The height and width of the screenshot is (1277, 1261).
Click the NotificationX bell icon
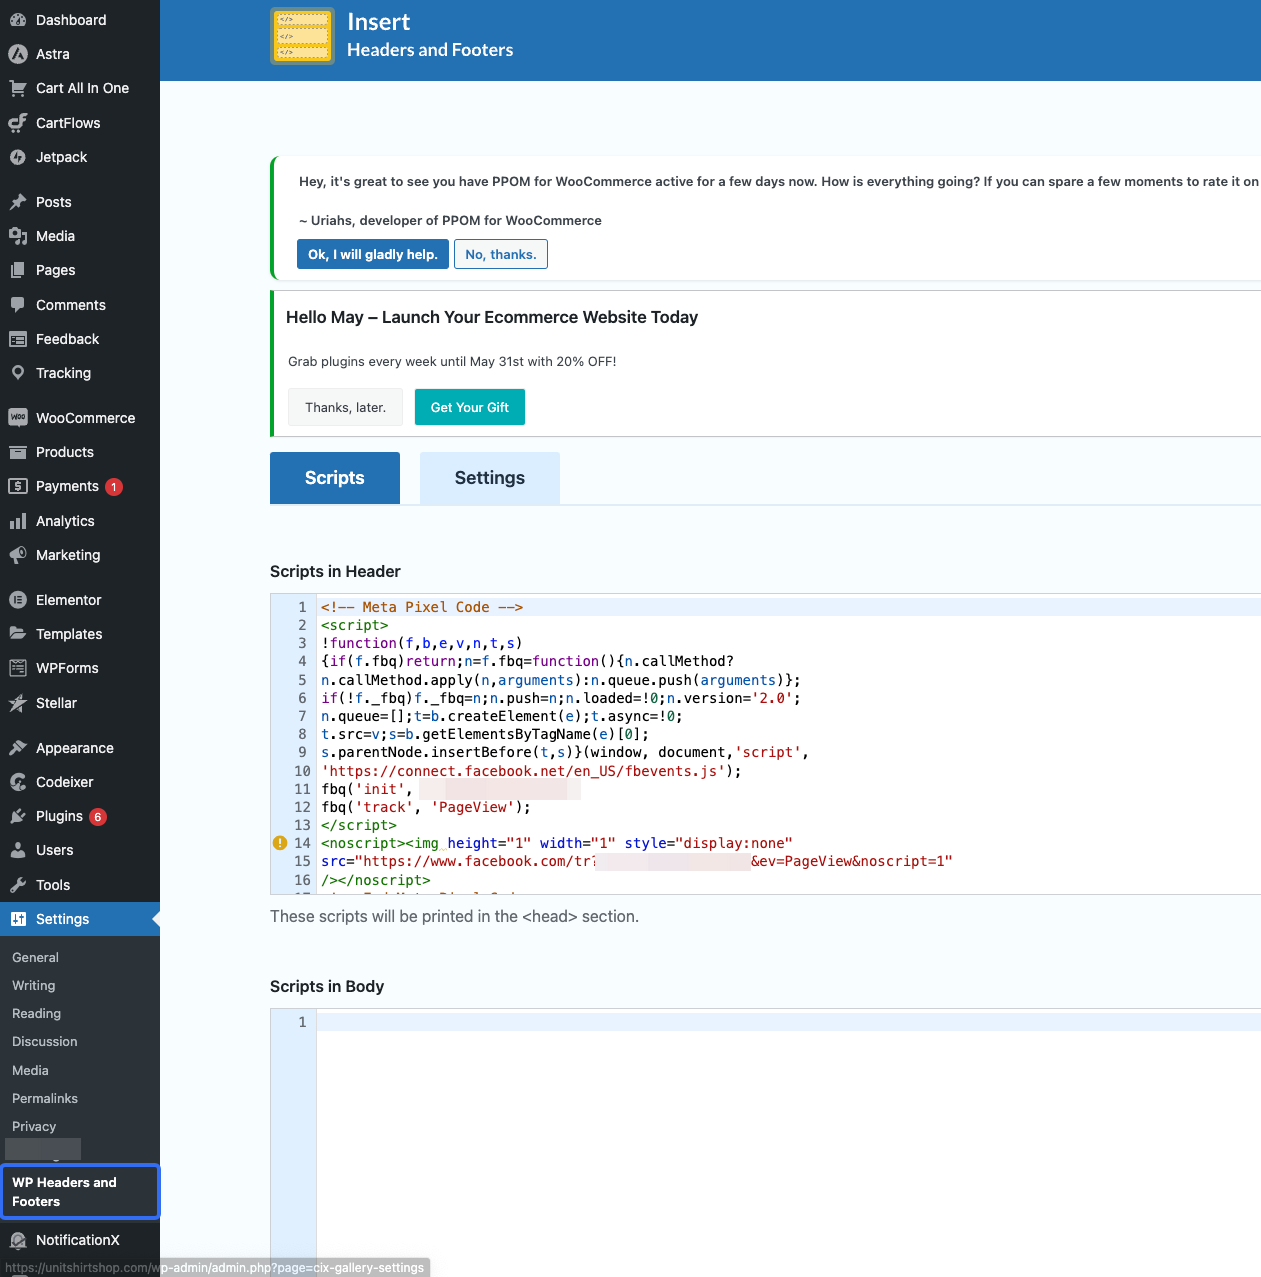point(18,1240)
